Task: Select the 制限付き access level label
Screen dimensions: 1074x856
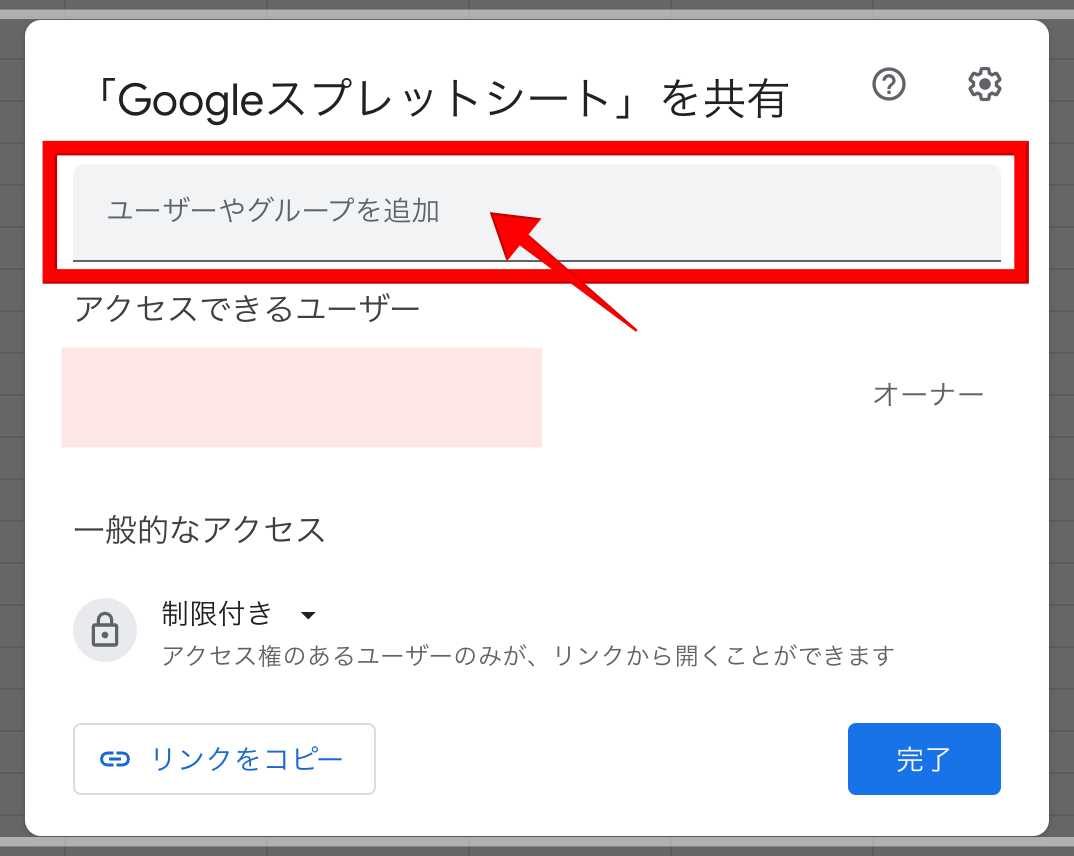Action: [x=217, y=614]
